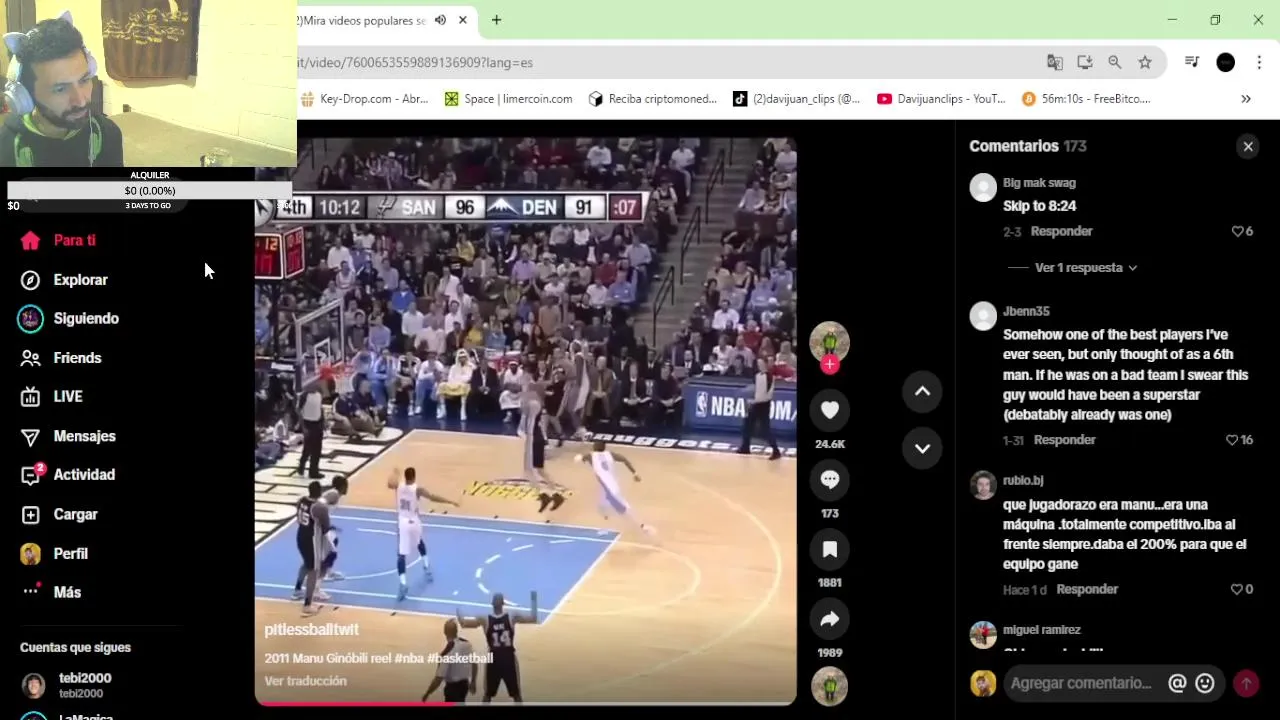
Task: Open comments via the speech bubble icon
Action: point(829,479)
